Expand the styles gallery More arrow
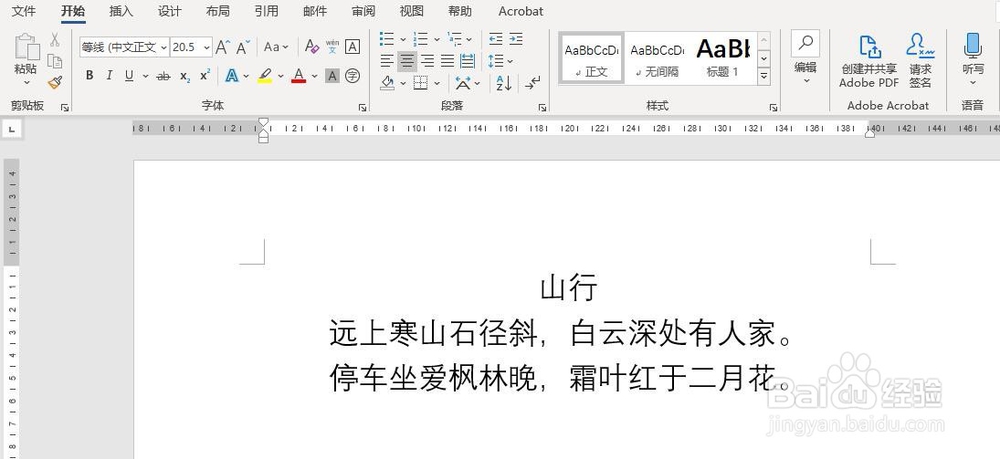1000x459 pixels. pyautogui.click(x=764, y=76)
